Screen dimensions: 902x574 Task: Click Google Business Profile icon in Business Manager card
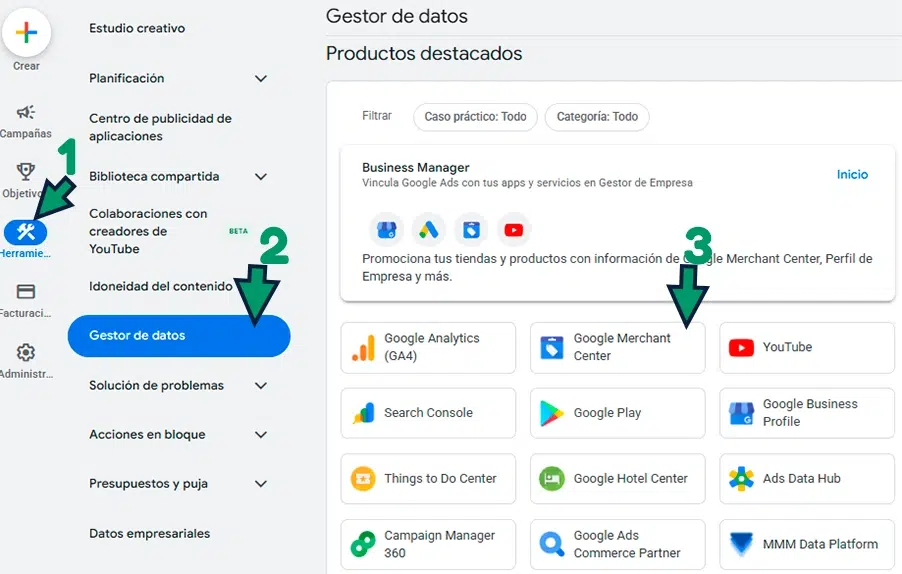click(x=387, y=230)
